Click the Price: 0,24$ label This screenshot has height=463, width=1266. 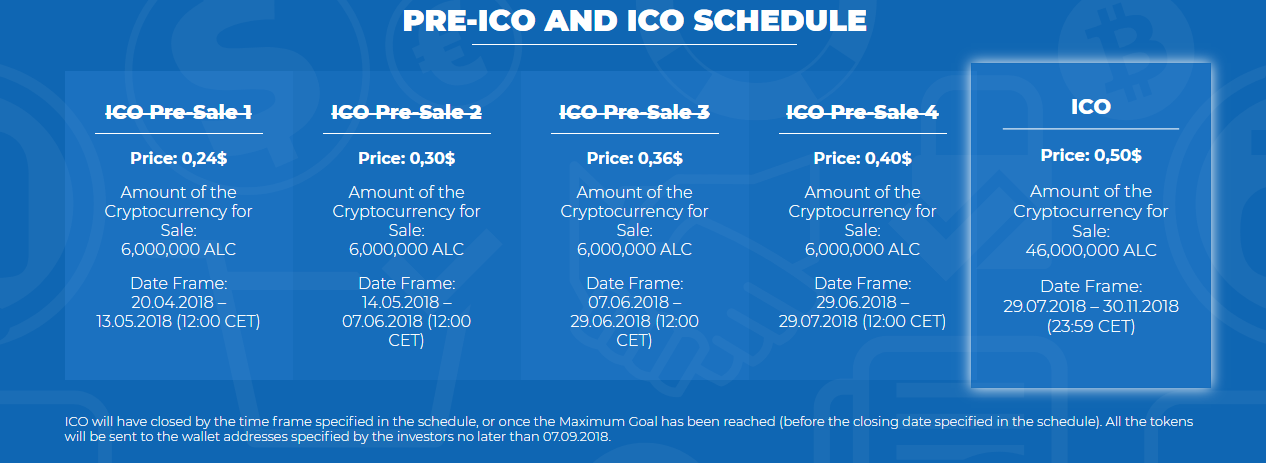pyautogui.click(x=178, y=158)
